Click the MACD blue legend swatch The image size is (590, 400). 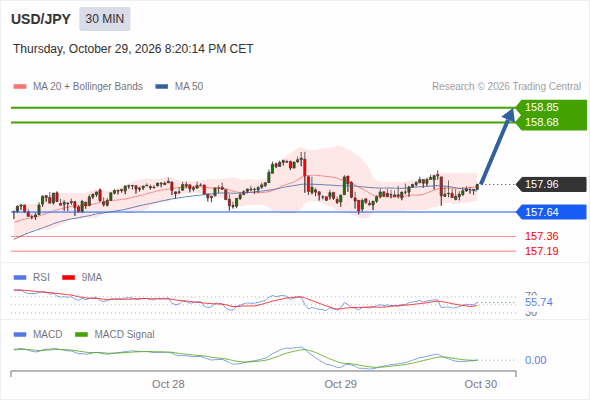(20, 335)
